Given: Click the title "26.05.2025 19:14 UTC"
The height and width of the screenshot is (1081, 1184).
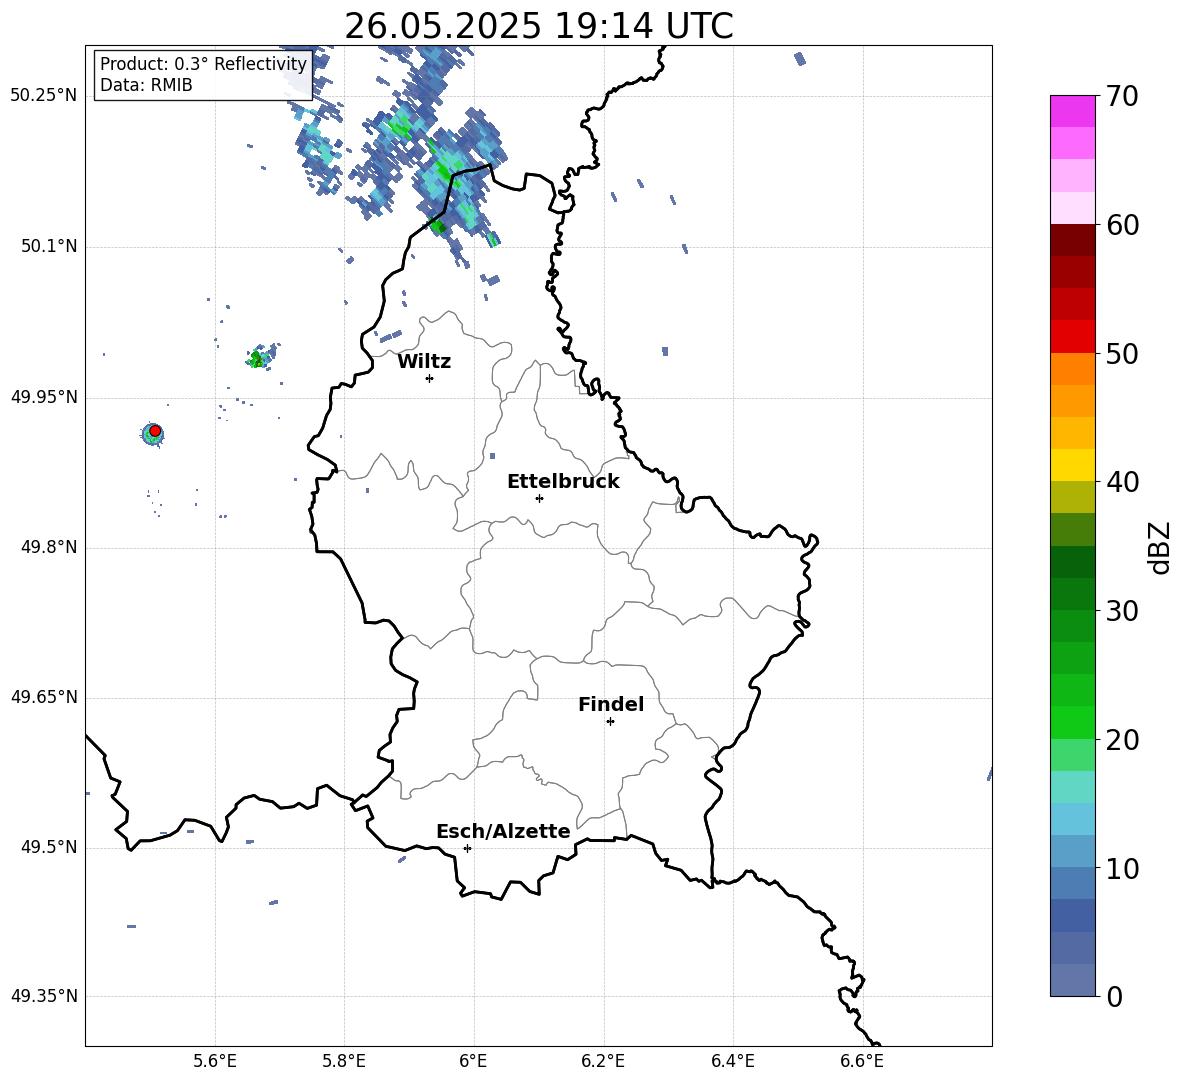Looking at the screenshot, I should [x=538, y=26].
